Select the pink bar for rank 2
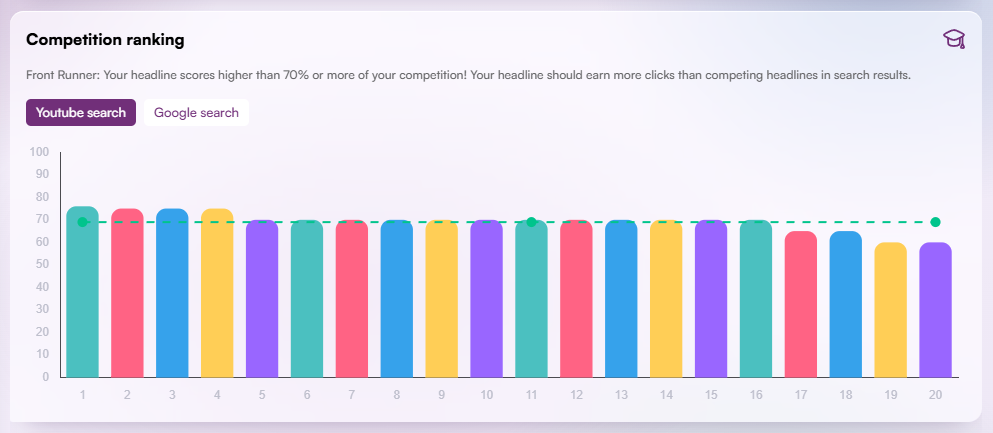Screen dimensions: 993x433 127,293
